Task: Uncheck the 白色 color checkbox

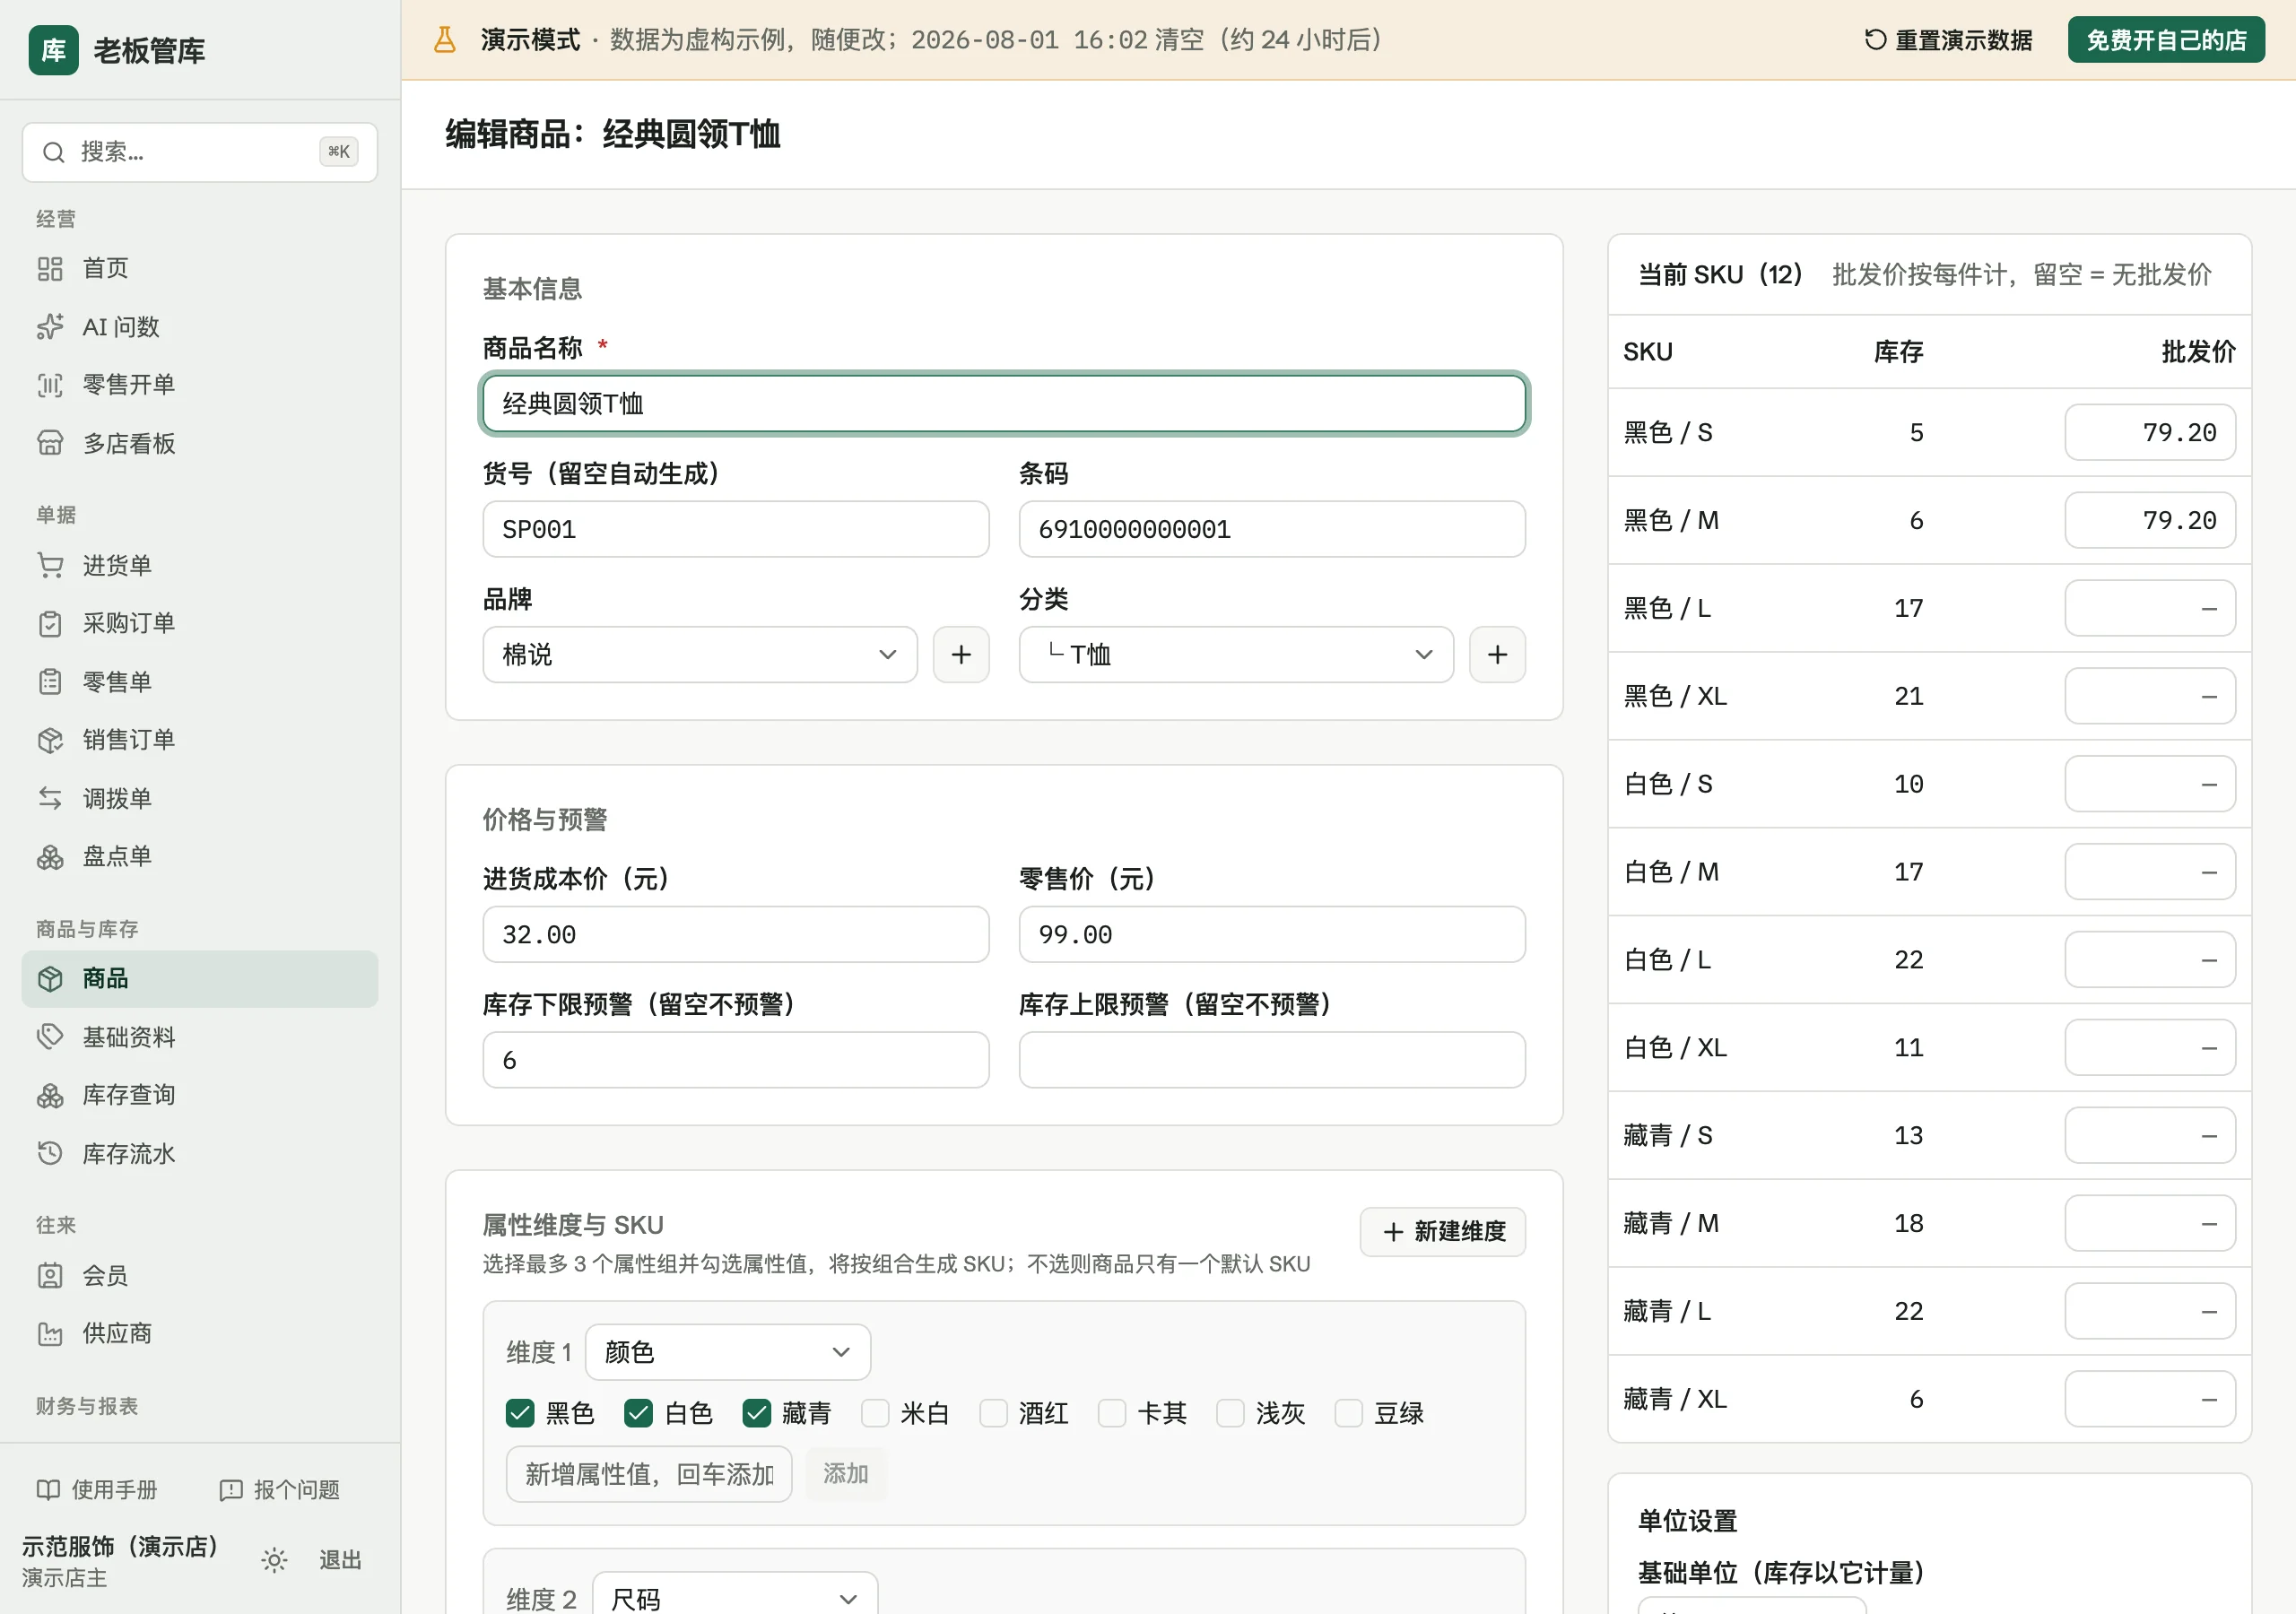Action: (638, 1413)
